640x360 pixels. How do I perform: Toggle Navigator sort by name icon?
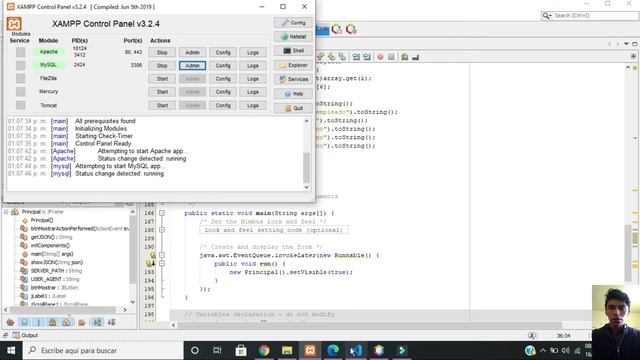(x=98, y=322)
